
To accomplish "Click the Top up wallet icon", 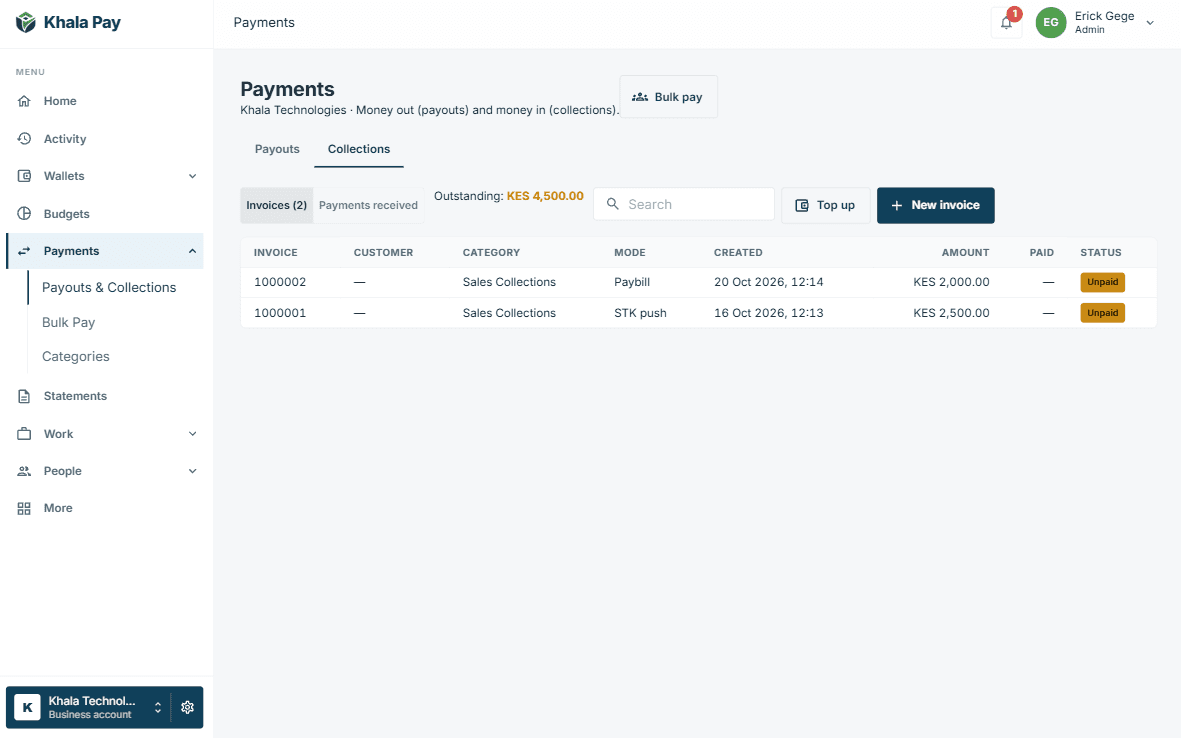I will point(802,205).
